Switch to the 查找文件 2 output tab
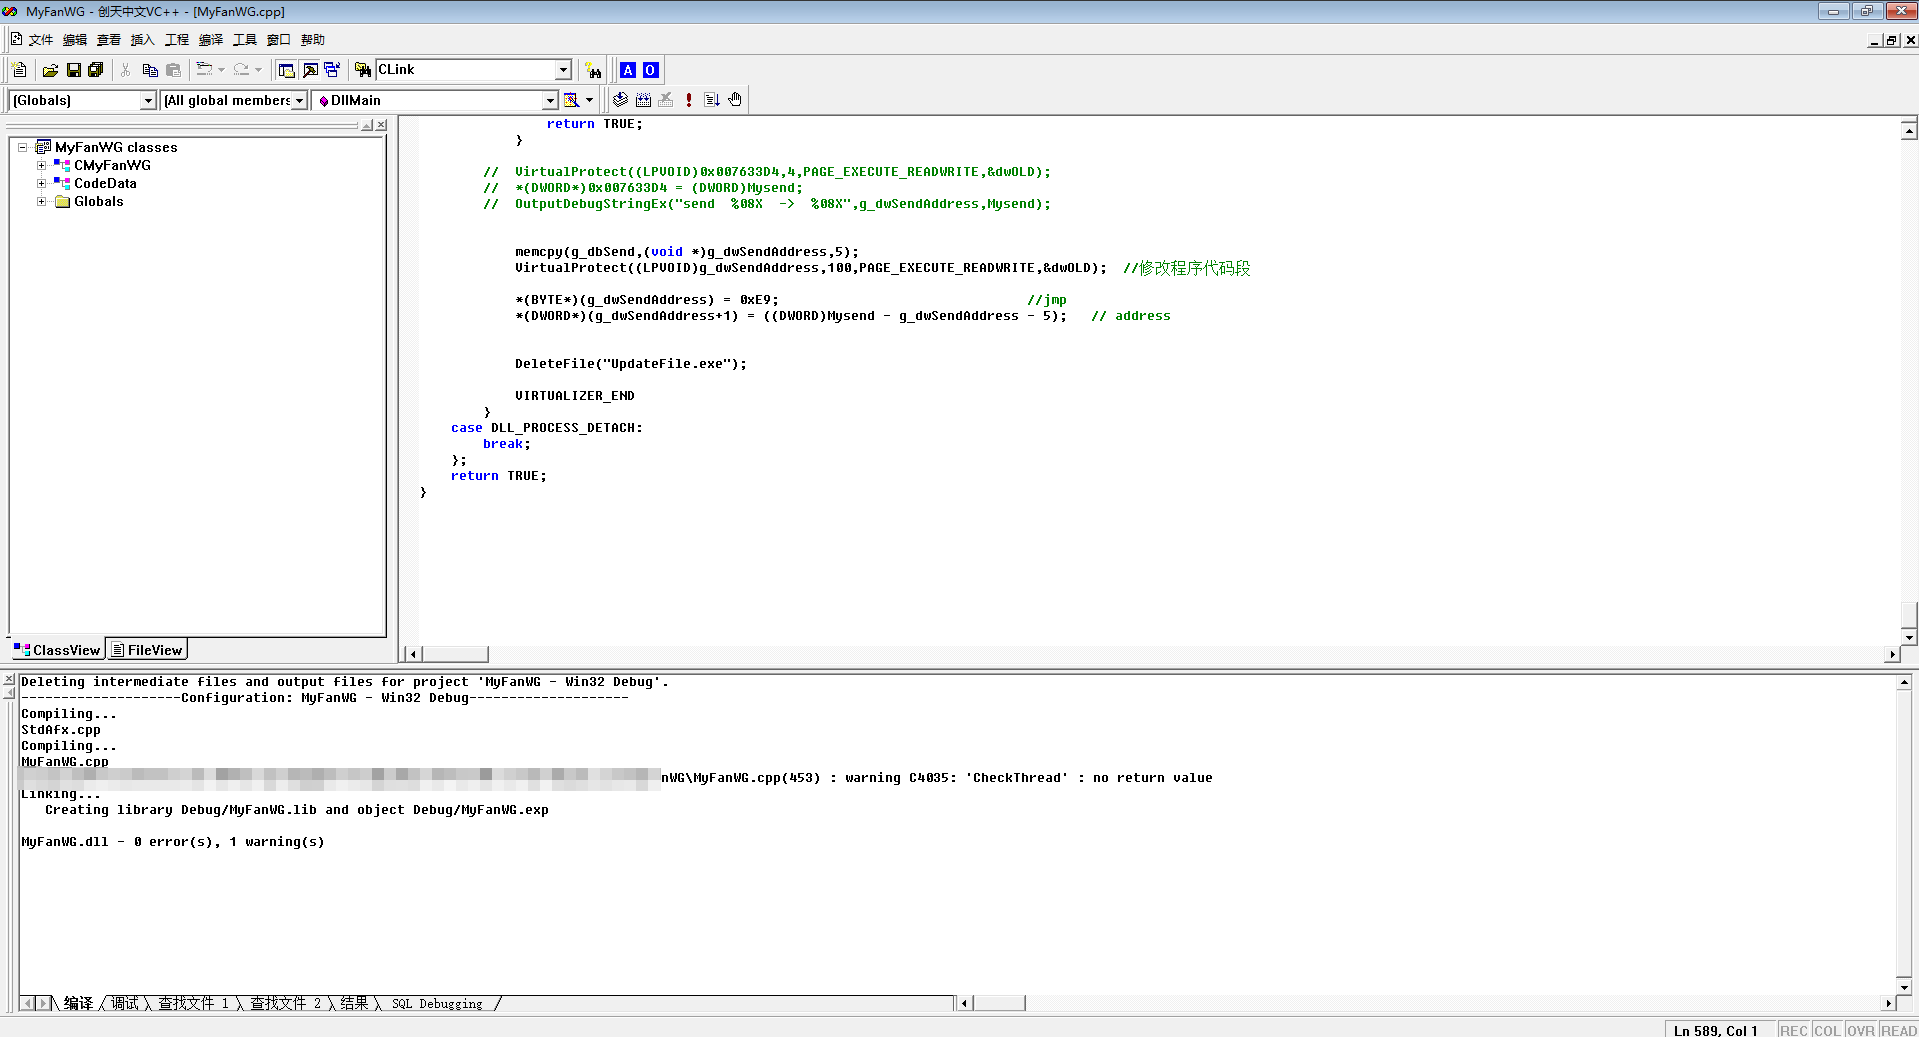This screenshot has height=1037, width=1919. click(x=286, y=1003)
